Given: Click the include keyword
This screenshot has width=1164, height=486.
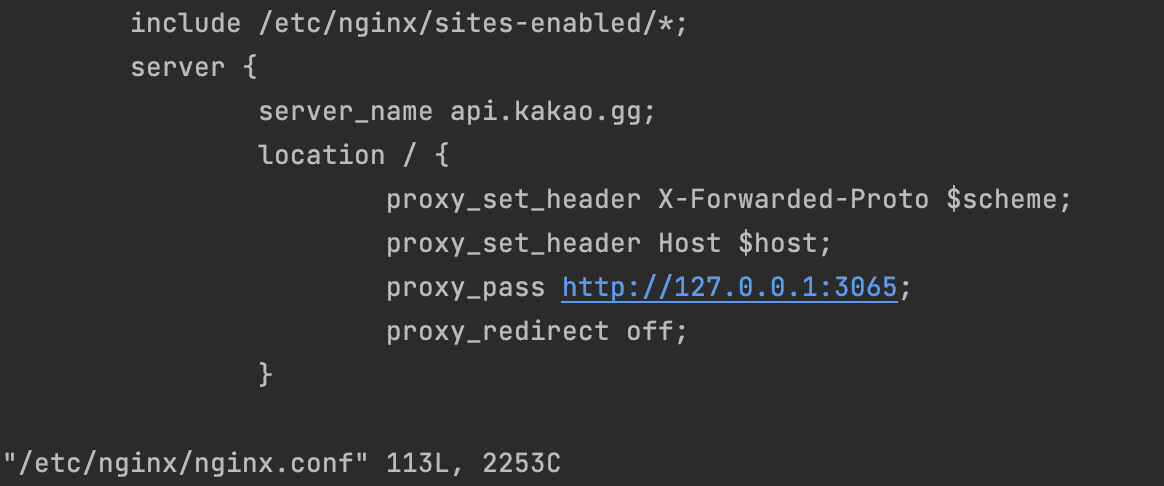Looking at the screenshot, I should (186, 24).
